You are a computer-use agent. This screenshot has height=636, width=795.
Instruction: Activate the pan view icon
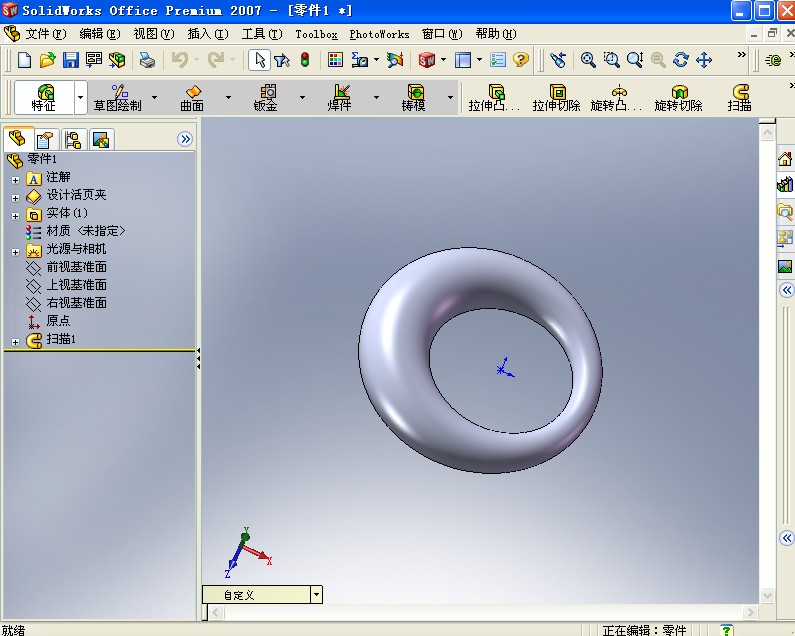point(704,60)
